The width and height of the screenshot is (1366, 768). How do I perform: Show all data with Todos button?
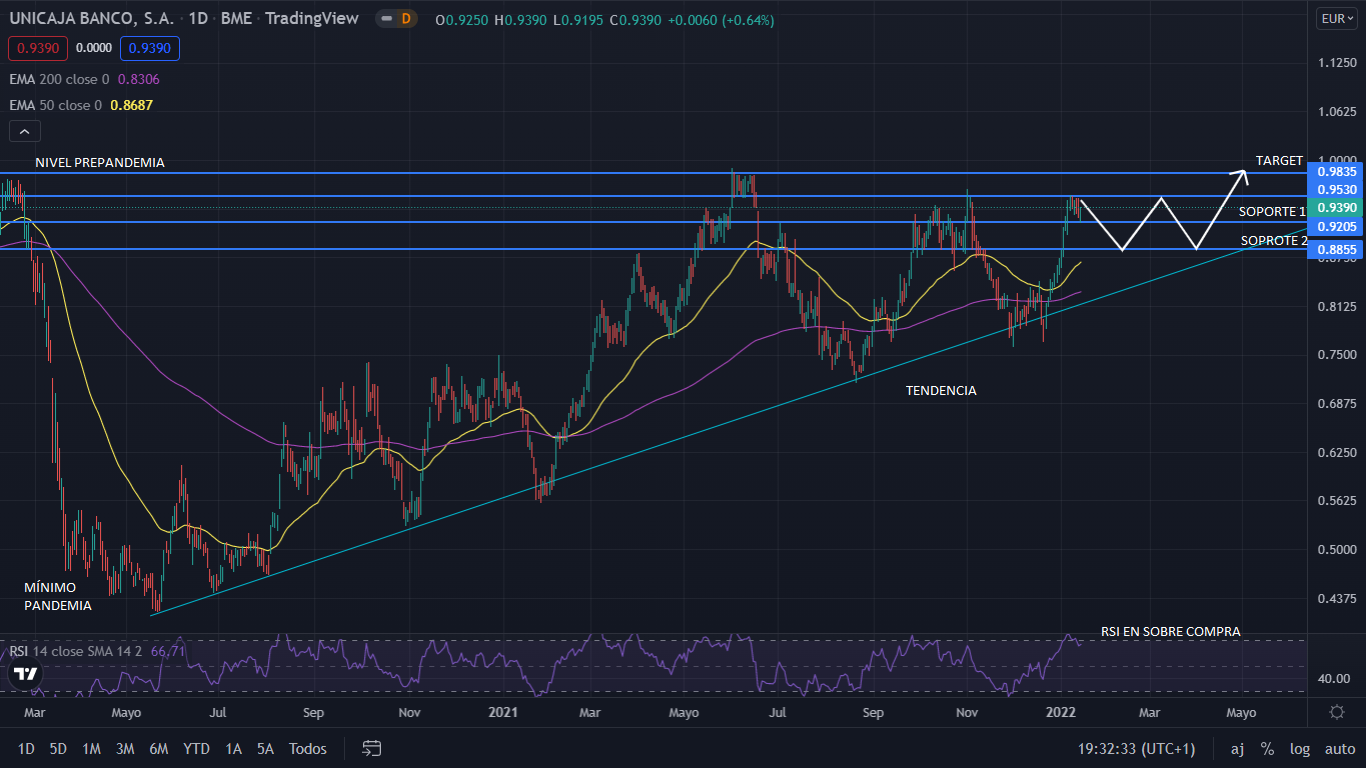point(307,748)
